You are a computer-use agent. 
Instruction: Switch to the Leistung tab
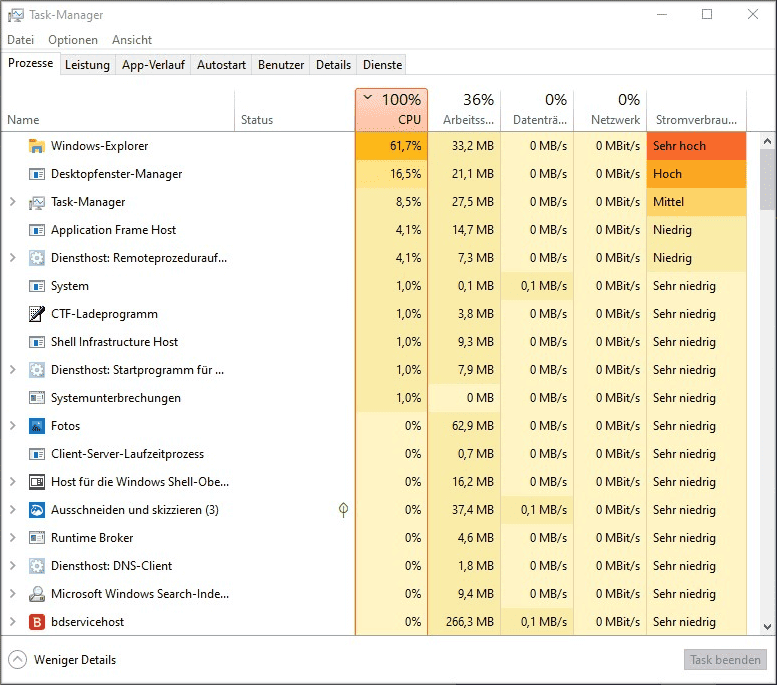click(x=87, y=65)
